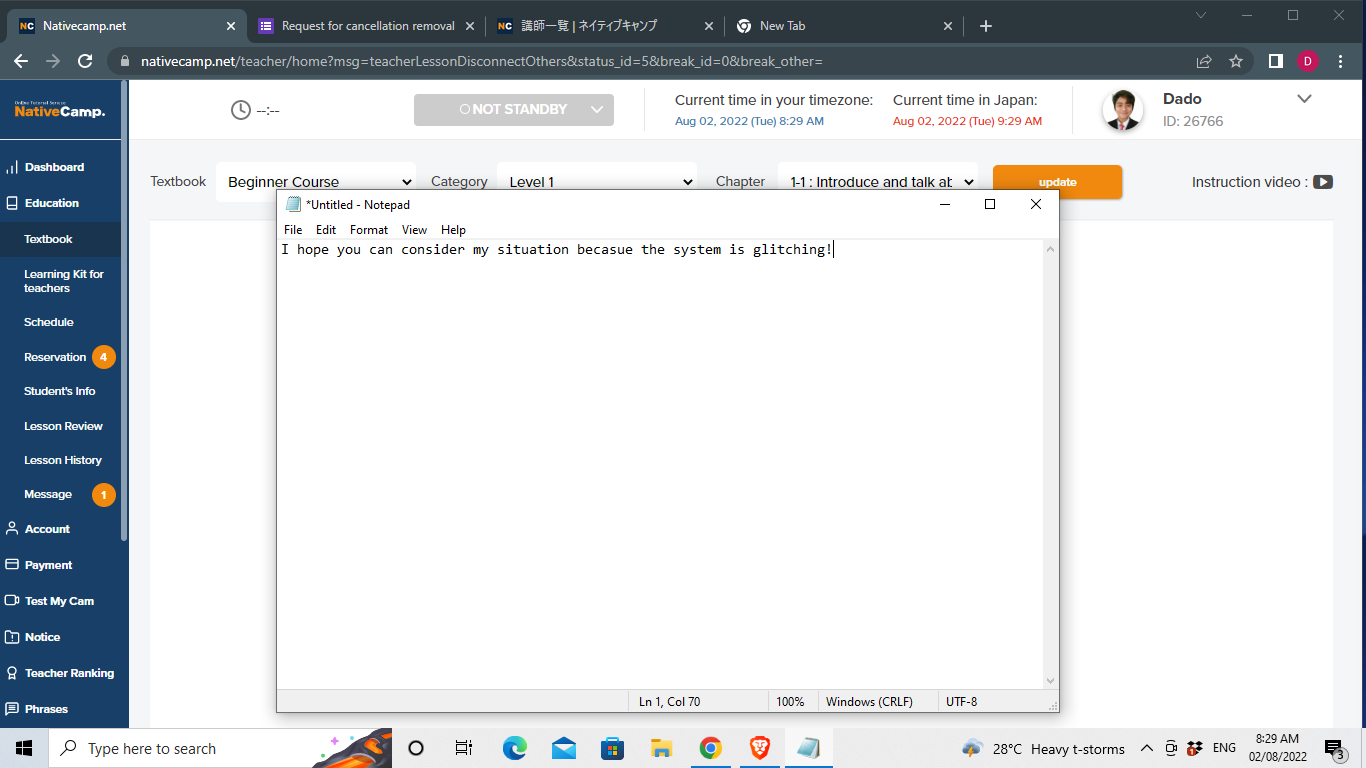Open the notification center icon
This screenshot has width=1366, height=768.
pyautogui.click(x=1334, y=748)
